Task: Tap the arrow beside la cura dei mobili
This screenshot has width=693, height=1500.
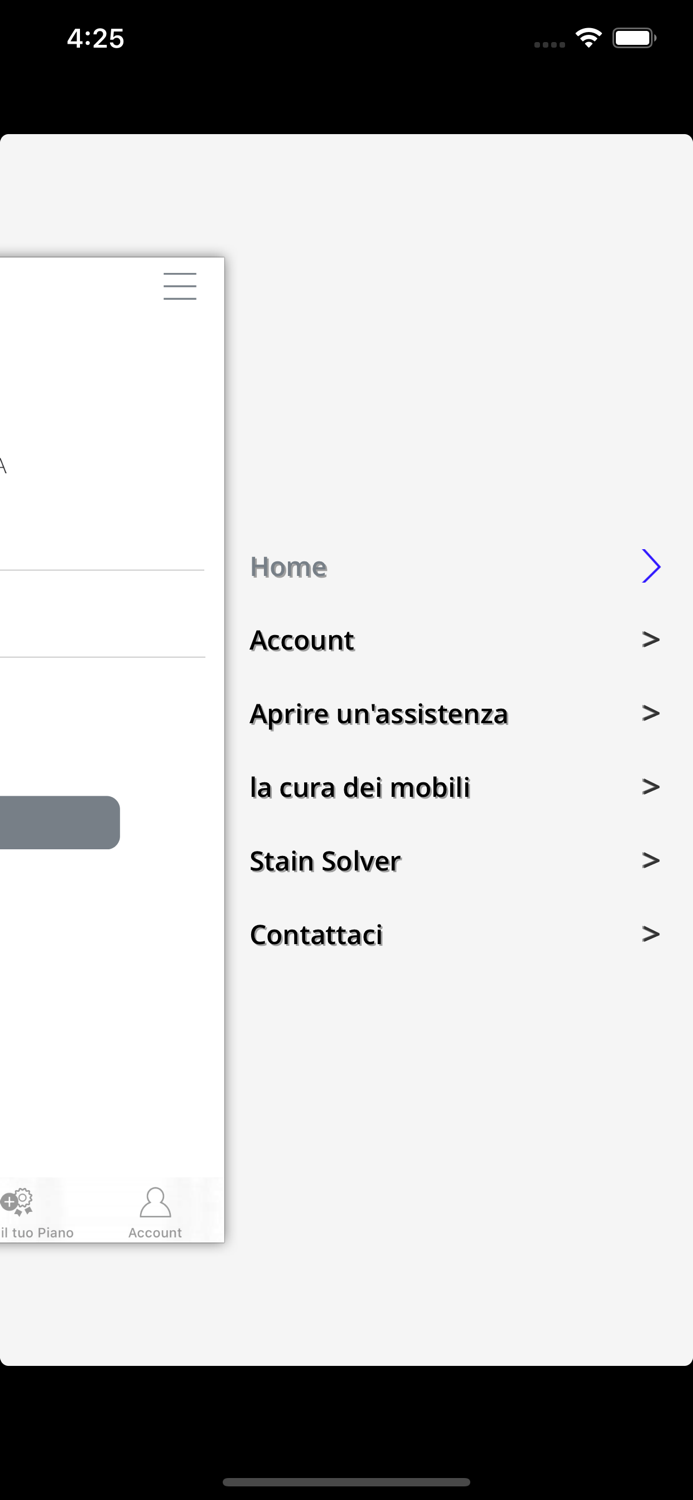Action: pyautogui.click(x=651, y=787)
